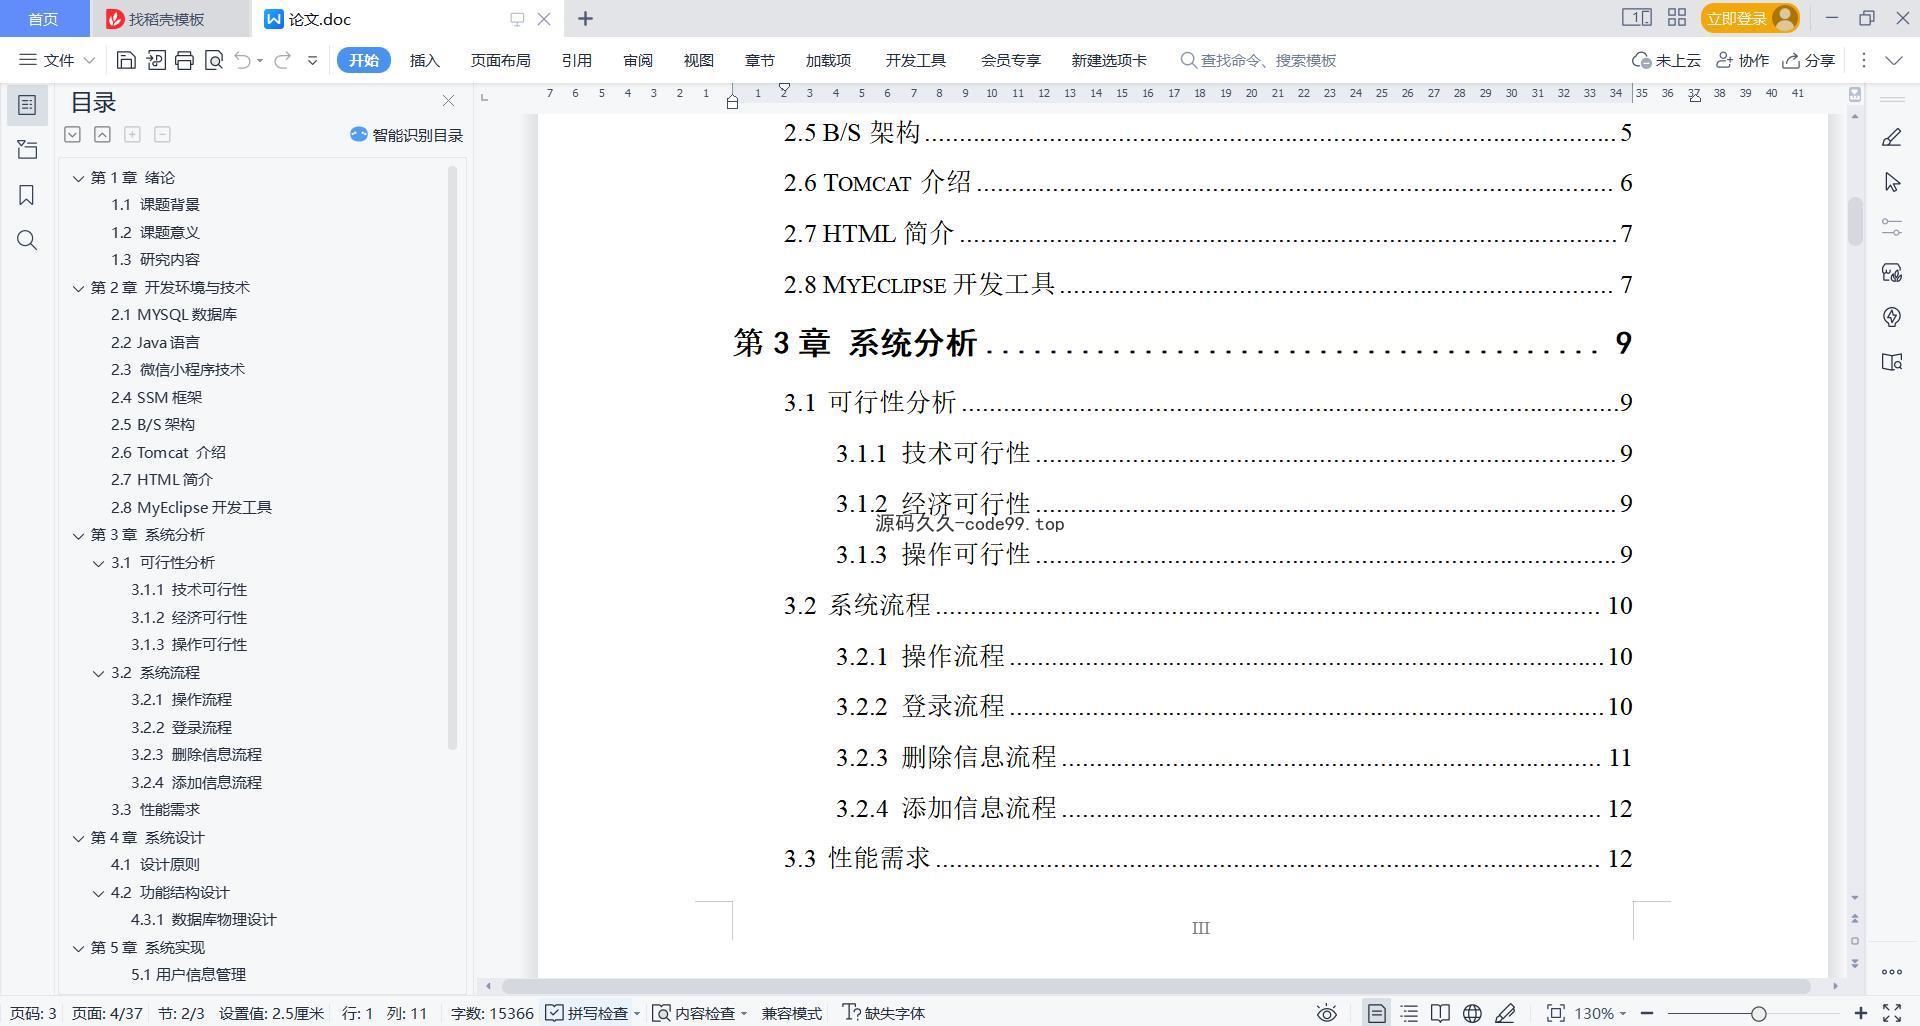The width and height of the screenshot is (1920, 1026).
Task: Select the pen/edit tool in right sidebar
Action: tap(1891, 138)
